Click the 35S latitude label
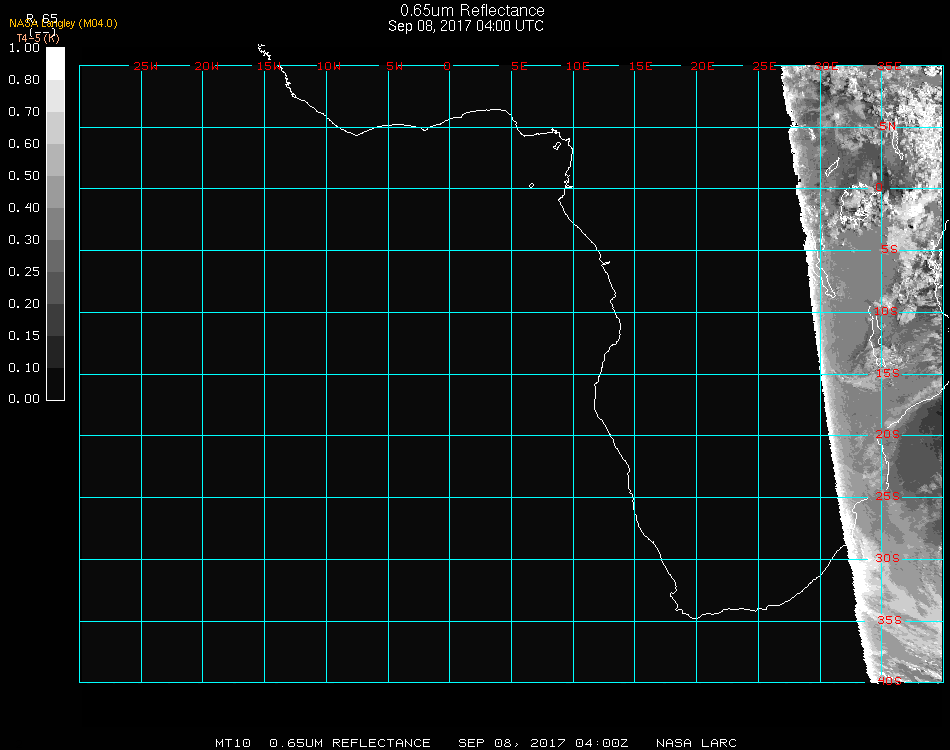 pos(889,620)
